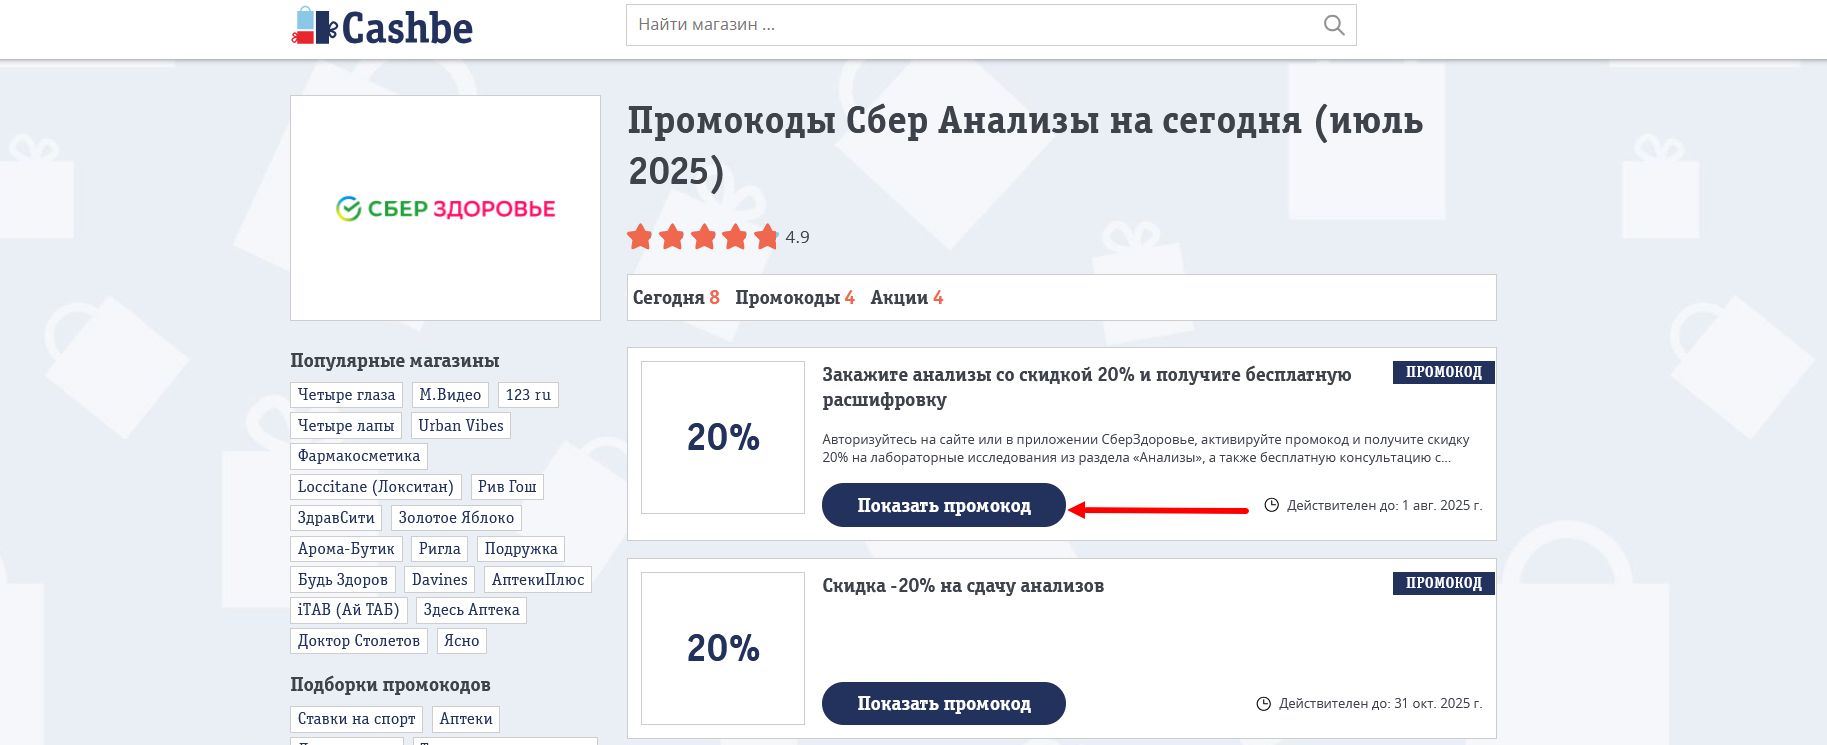Click 'Действителен до: 1 авг. 2025 г.' text
Viewport: 1827px width, 745px height.
coord(1384,505)
